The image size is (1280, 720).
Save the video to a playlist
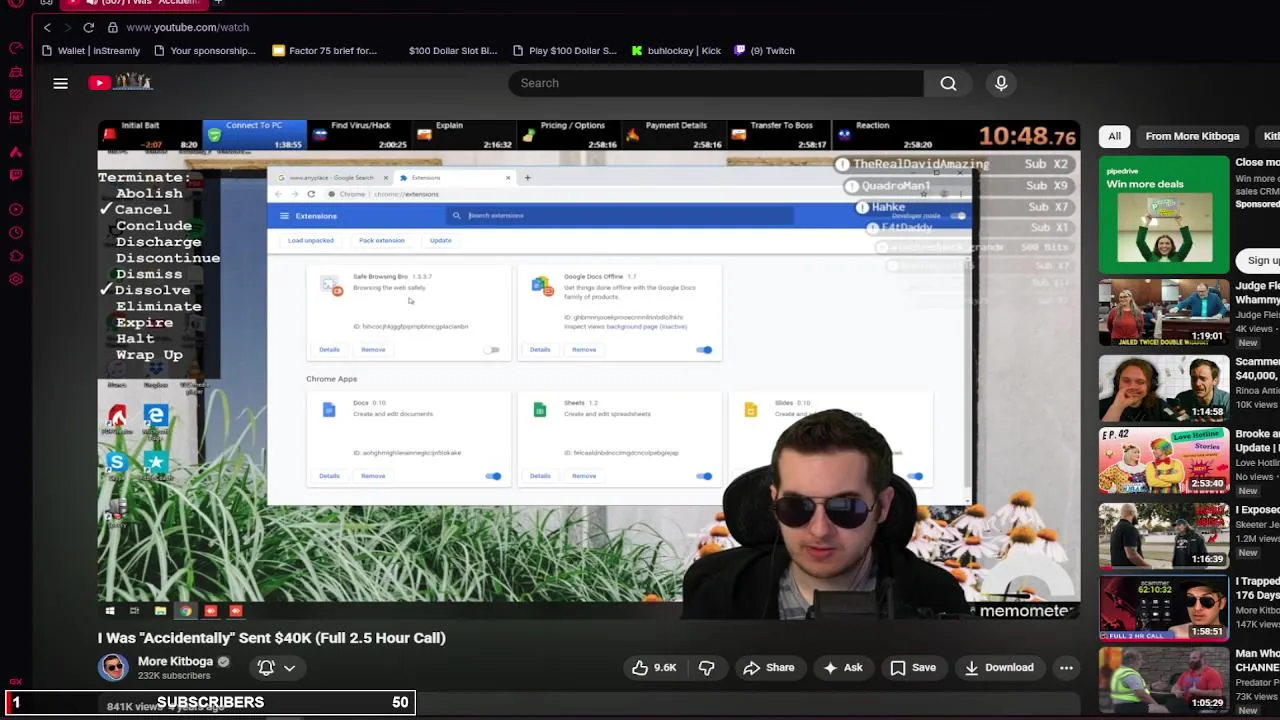point(913,667)
